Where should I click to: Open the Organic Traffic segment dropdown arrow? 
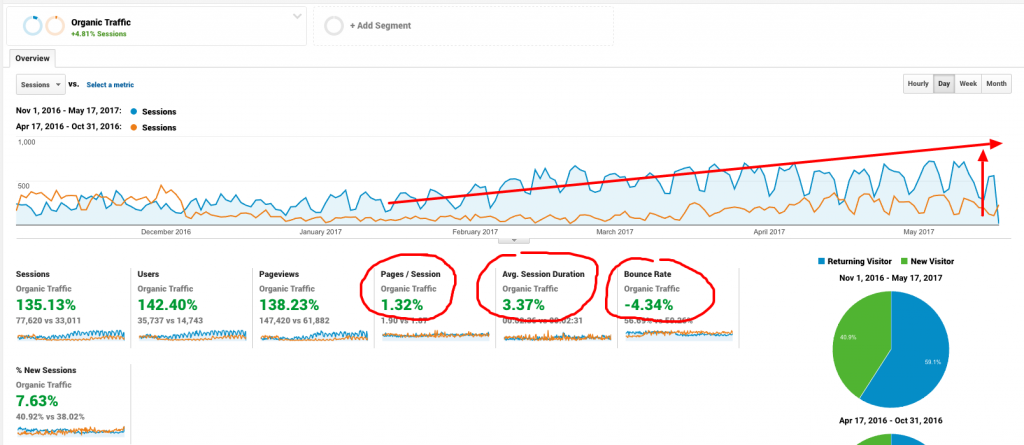(298, 16)
